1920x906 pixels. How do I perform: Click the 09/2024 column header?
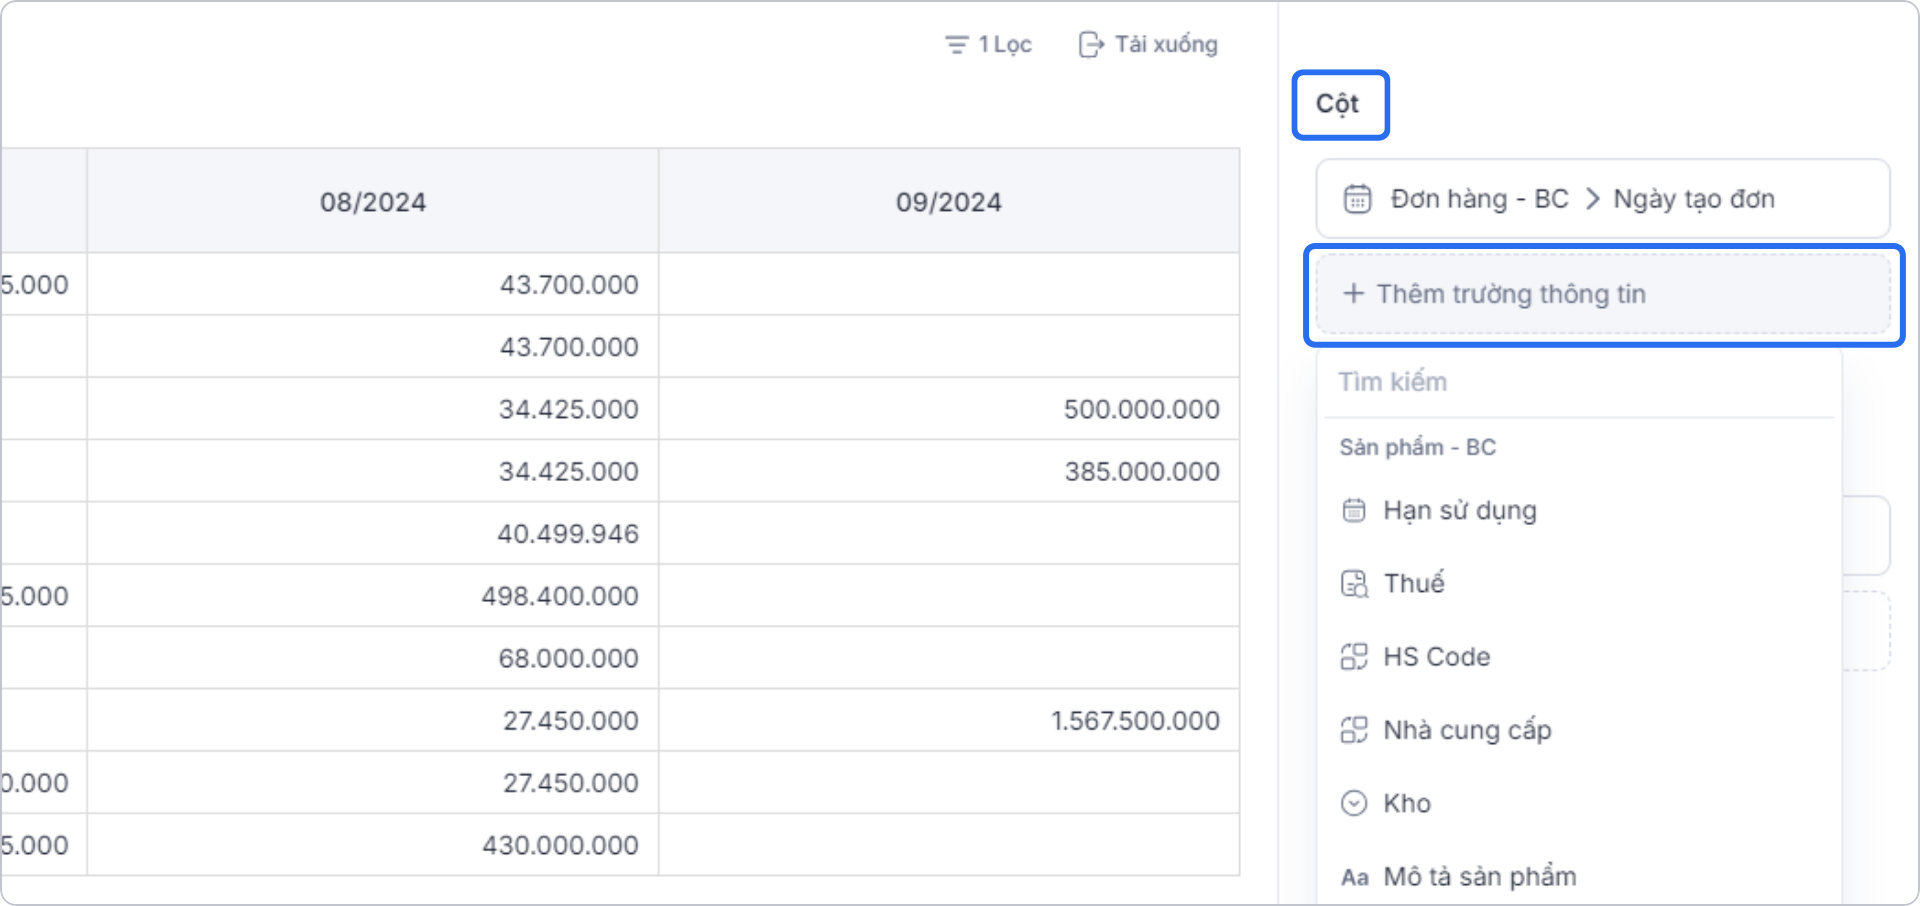pos(949,202)
